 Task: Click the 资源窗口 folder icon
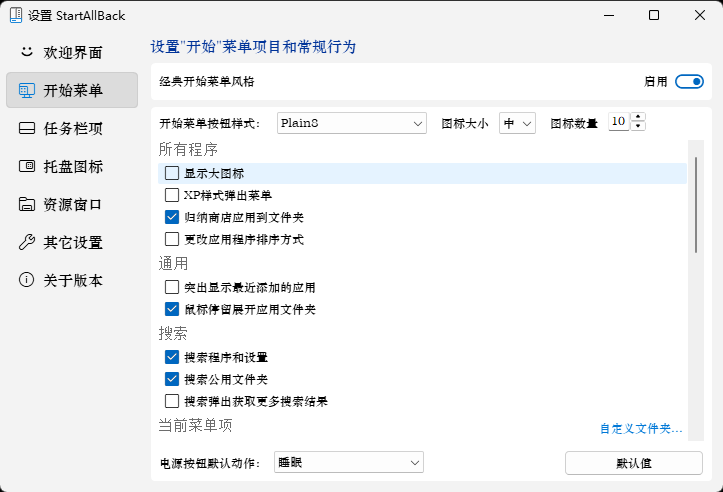tap(26, 204)
